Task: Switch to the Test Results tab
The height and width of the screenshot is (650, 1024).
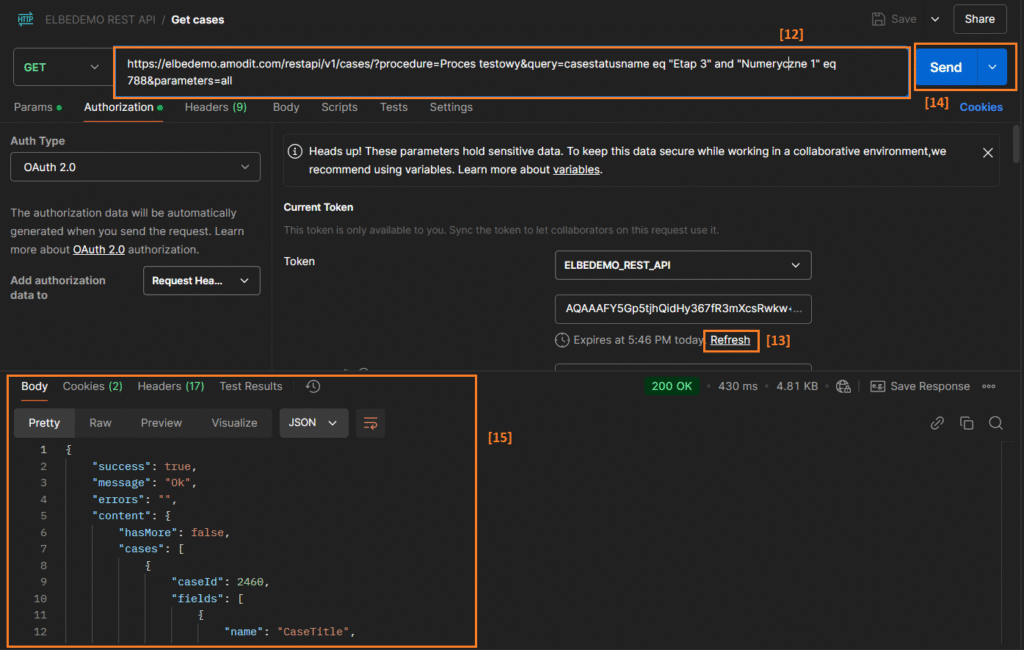Action: point(251,387)
